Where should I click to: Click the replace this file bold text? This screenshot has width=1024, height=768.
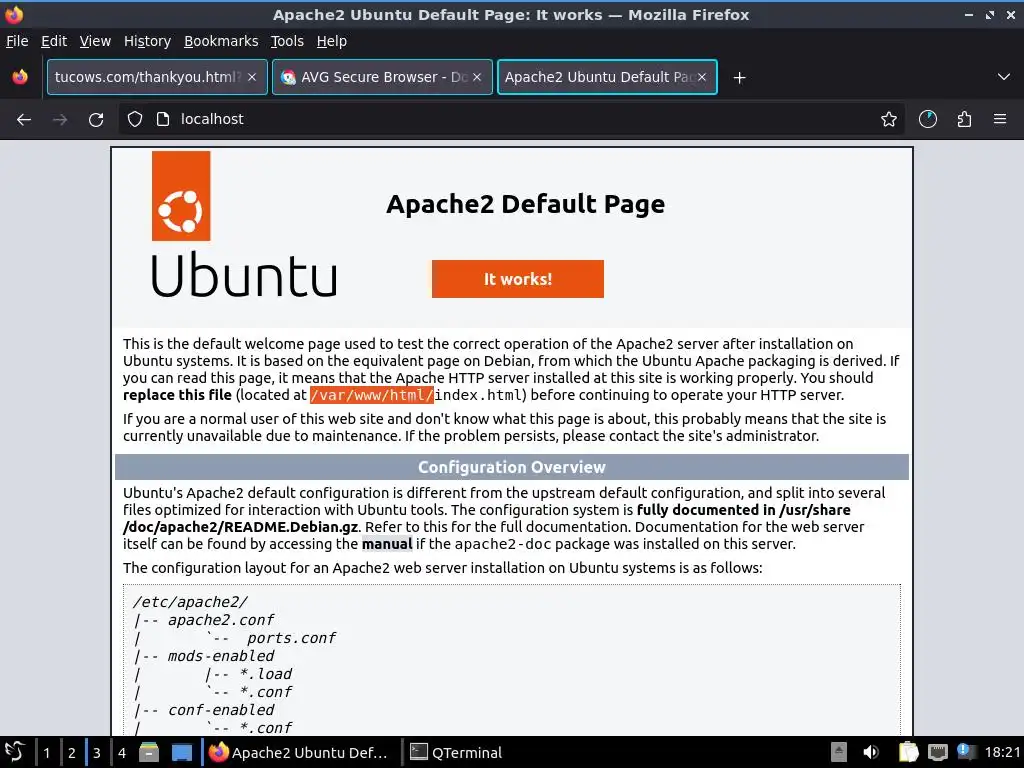177,395
